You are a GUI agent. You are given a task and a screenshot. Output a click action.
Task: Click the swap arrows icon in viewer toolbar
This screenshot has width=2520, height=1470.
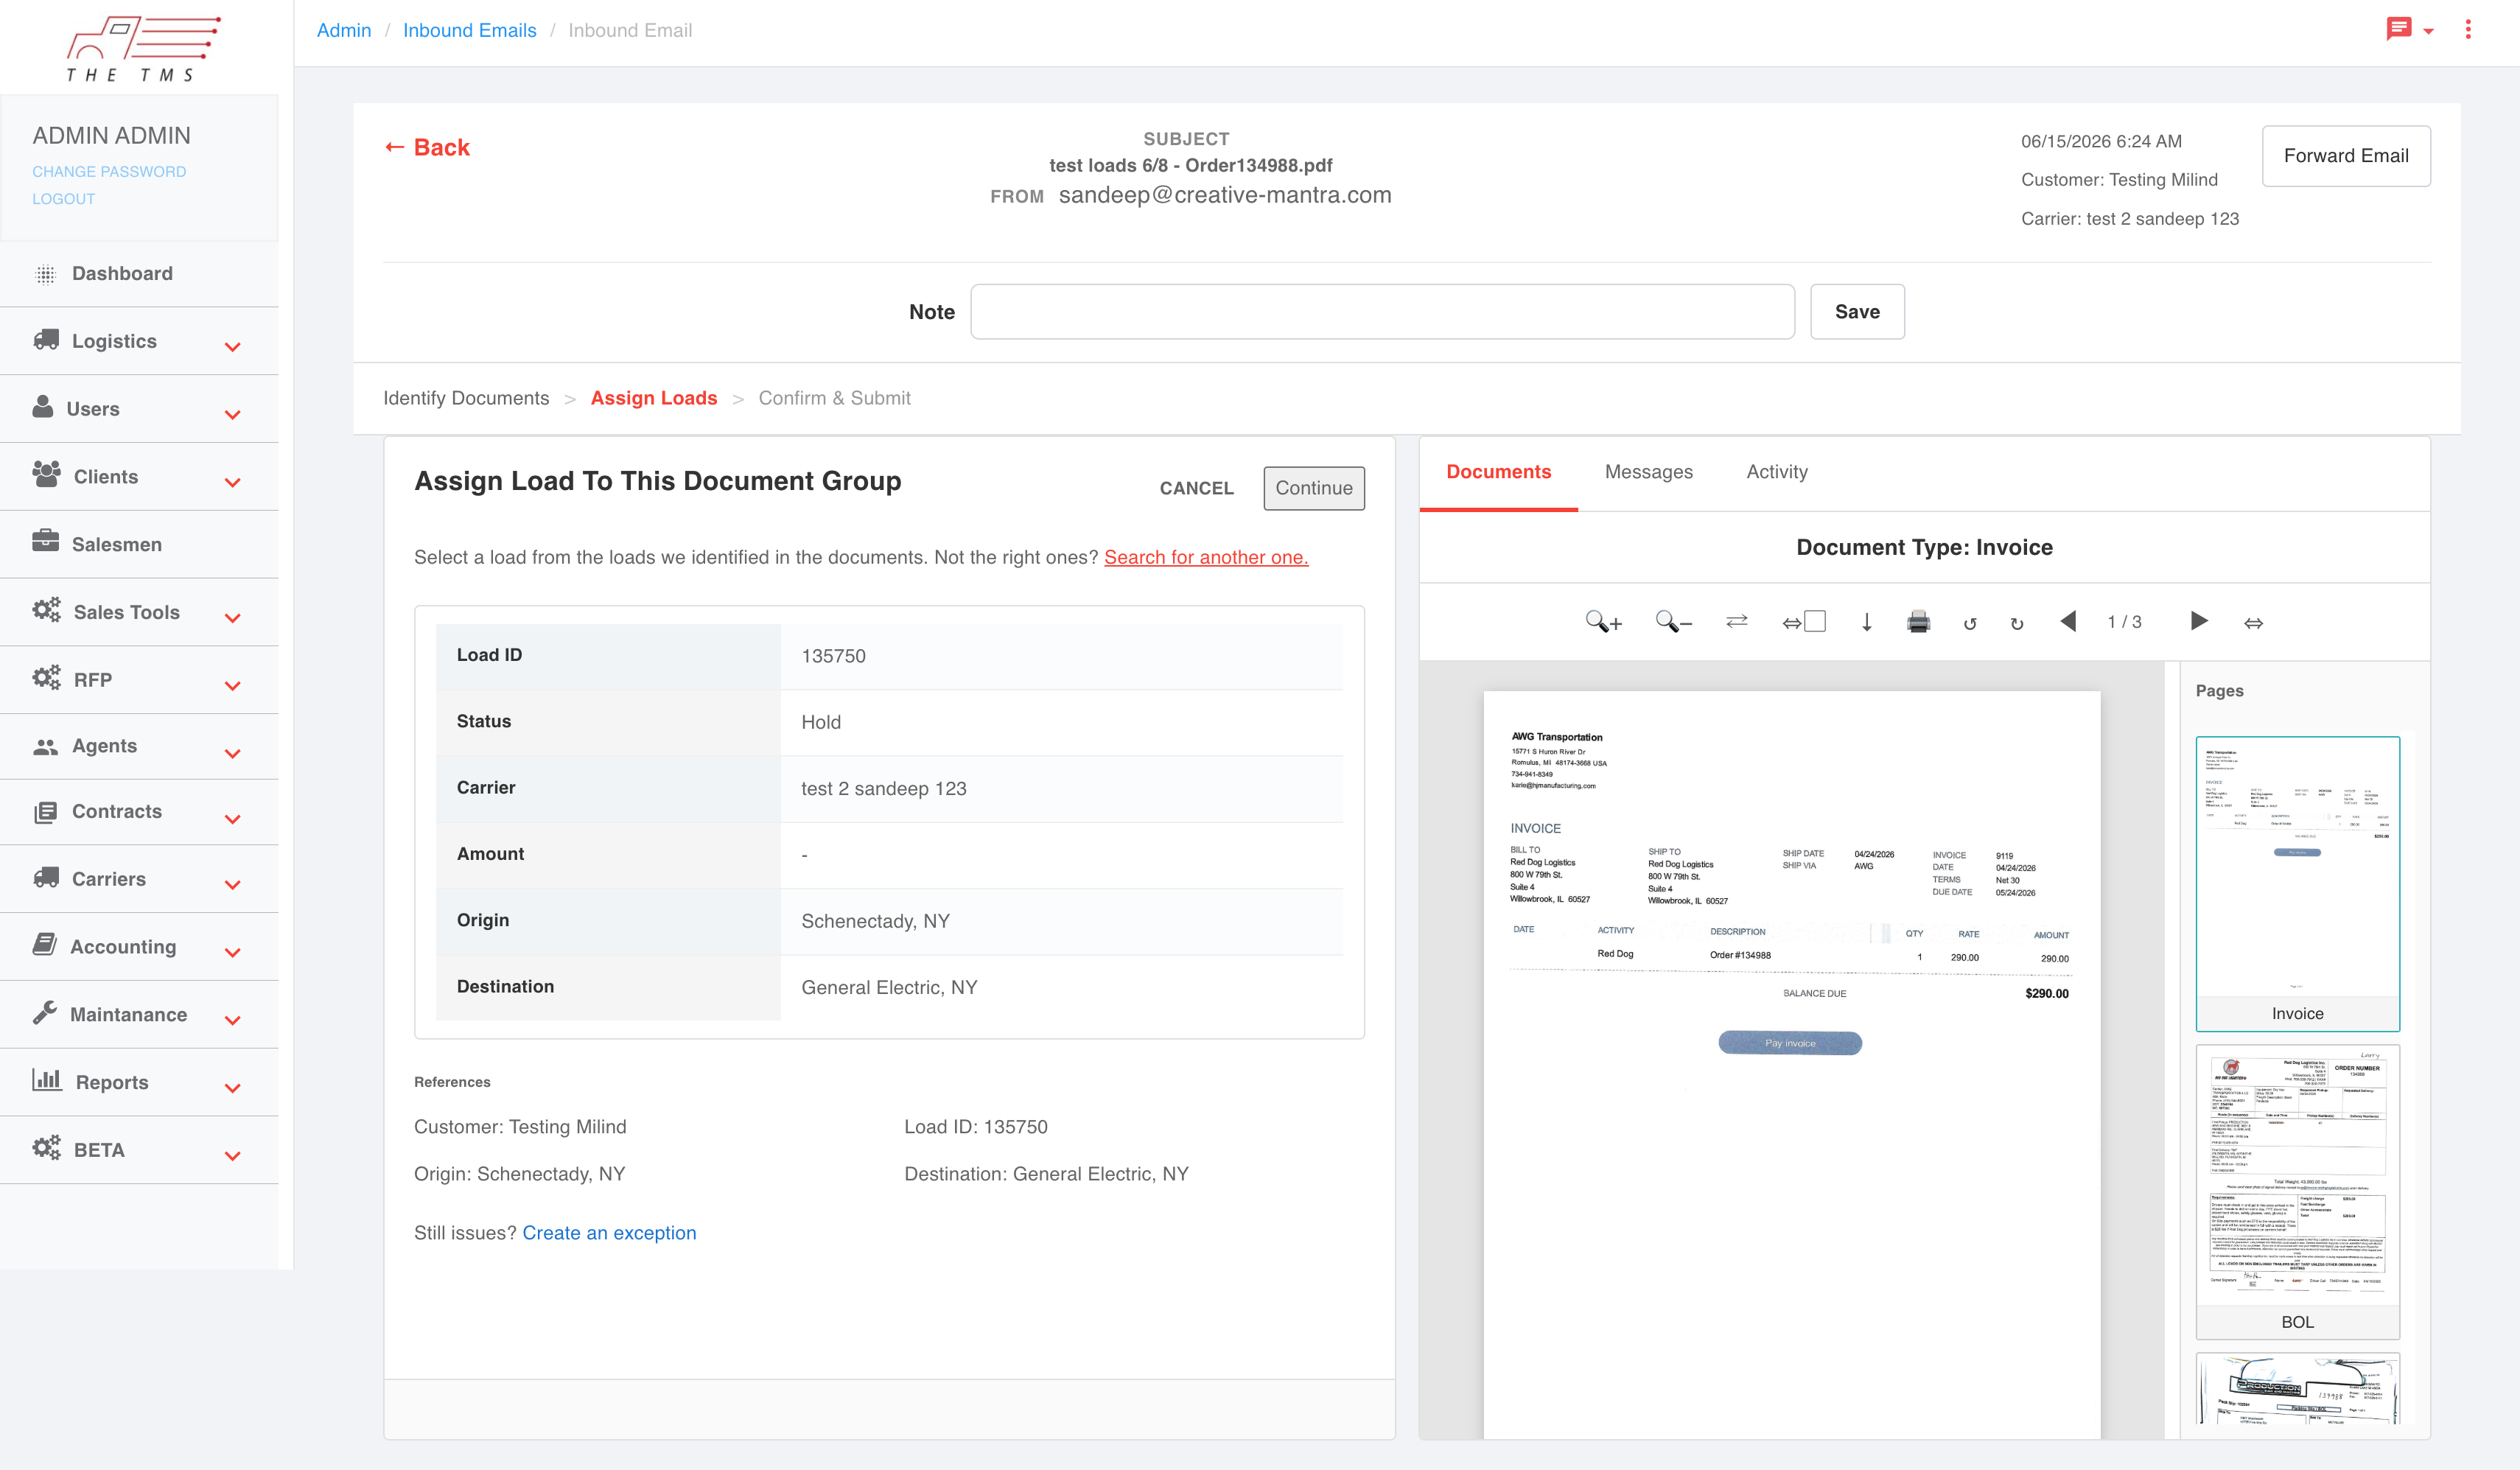(1737, 621)
